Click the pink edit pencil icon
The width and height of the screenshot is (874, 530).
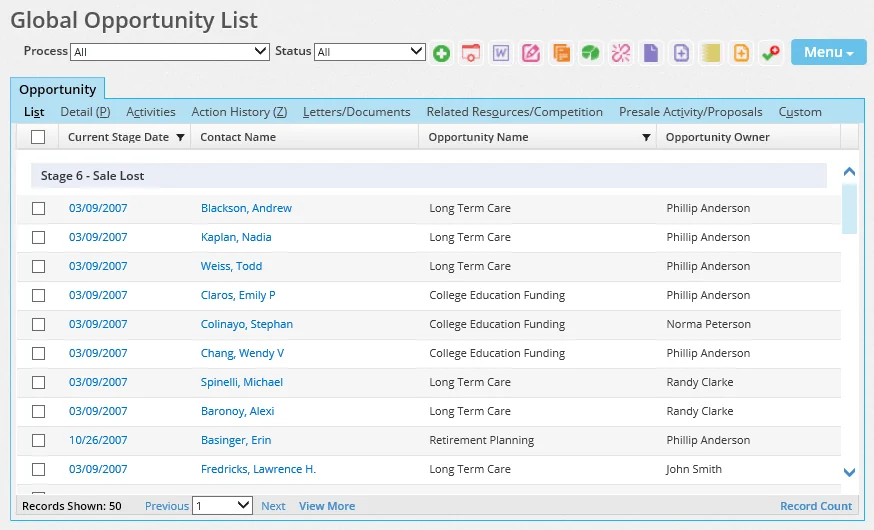pyautogui.click(x=531, y=53)
